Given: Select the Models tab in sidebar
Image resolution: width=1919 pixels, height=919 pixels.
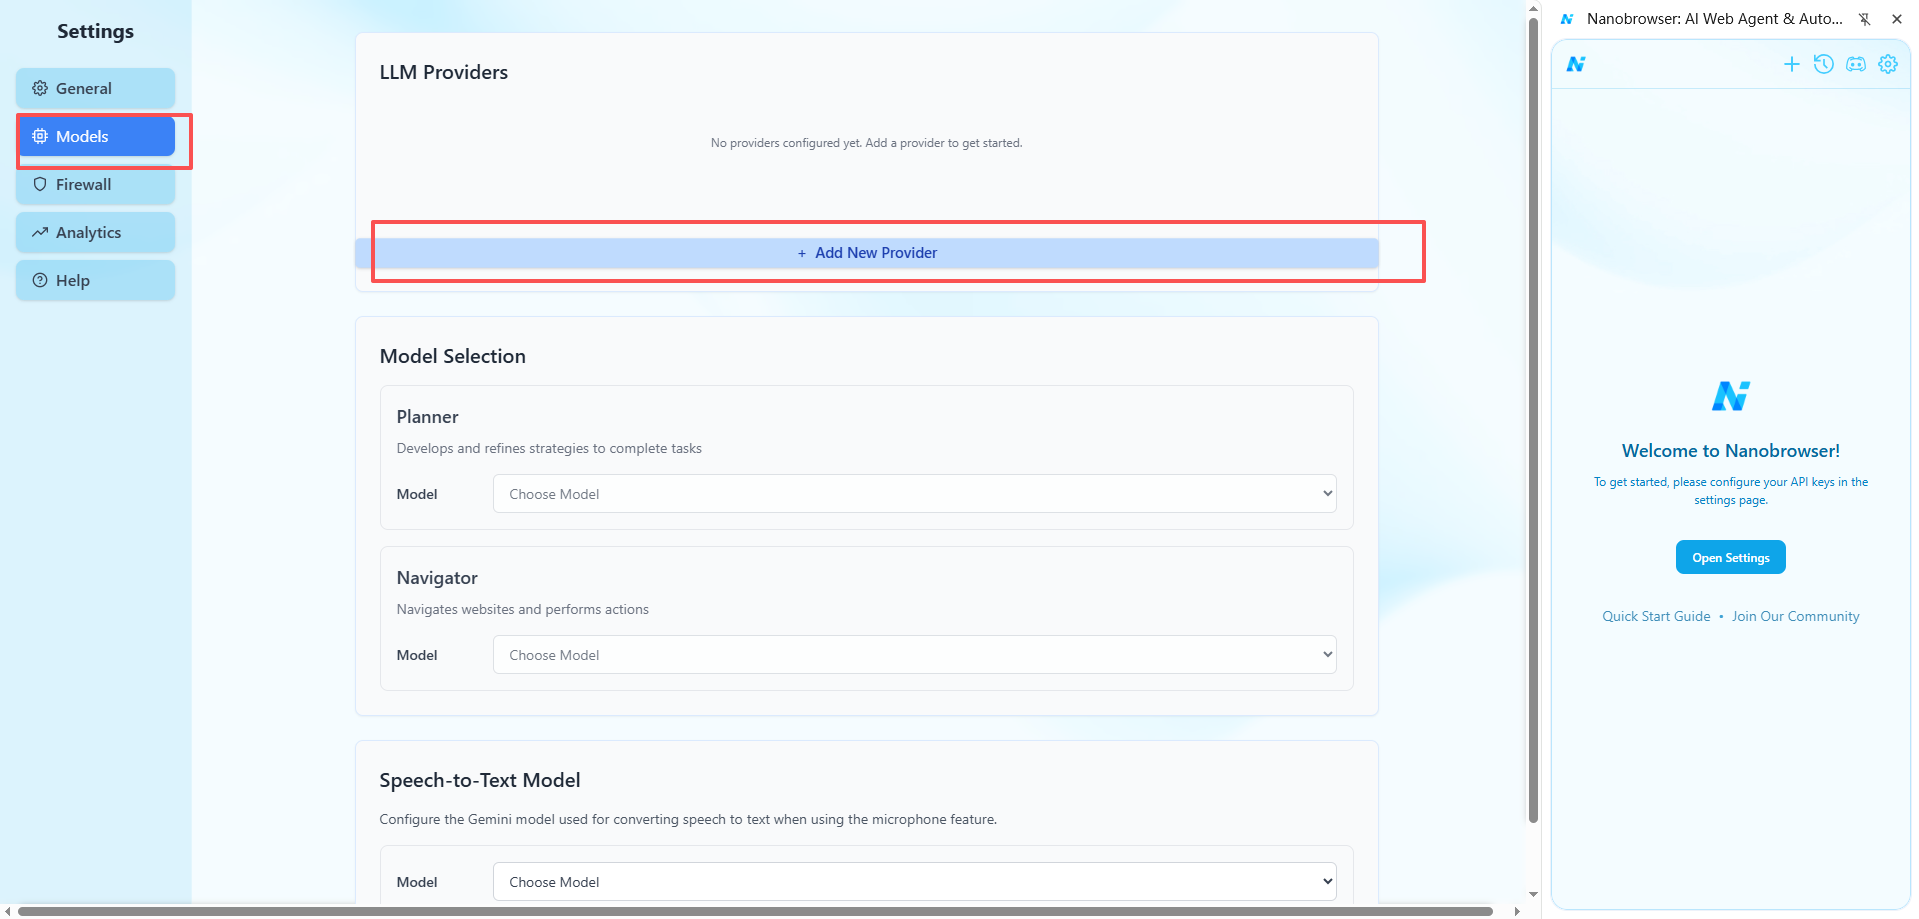Looking at the screenshot, I should coord(95,136).
